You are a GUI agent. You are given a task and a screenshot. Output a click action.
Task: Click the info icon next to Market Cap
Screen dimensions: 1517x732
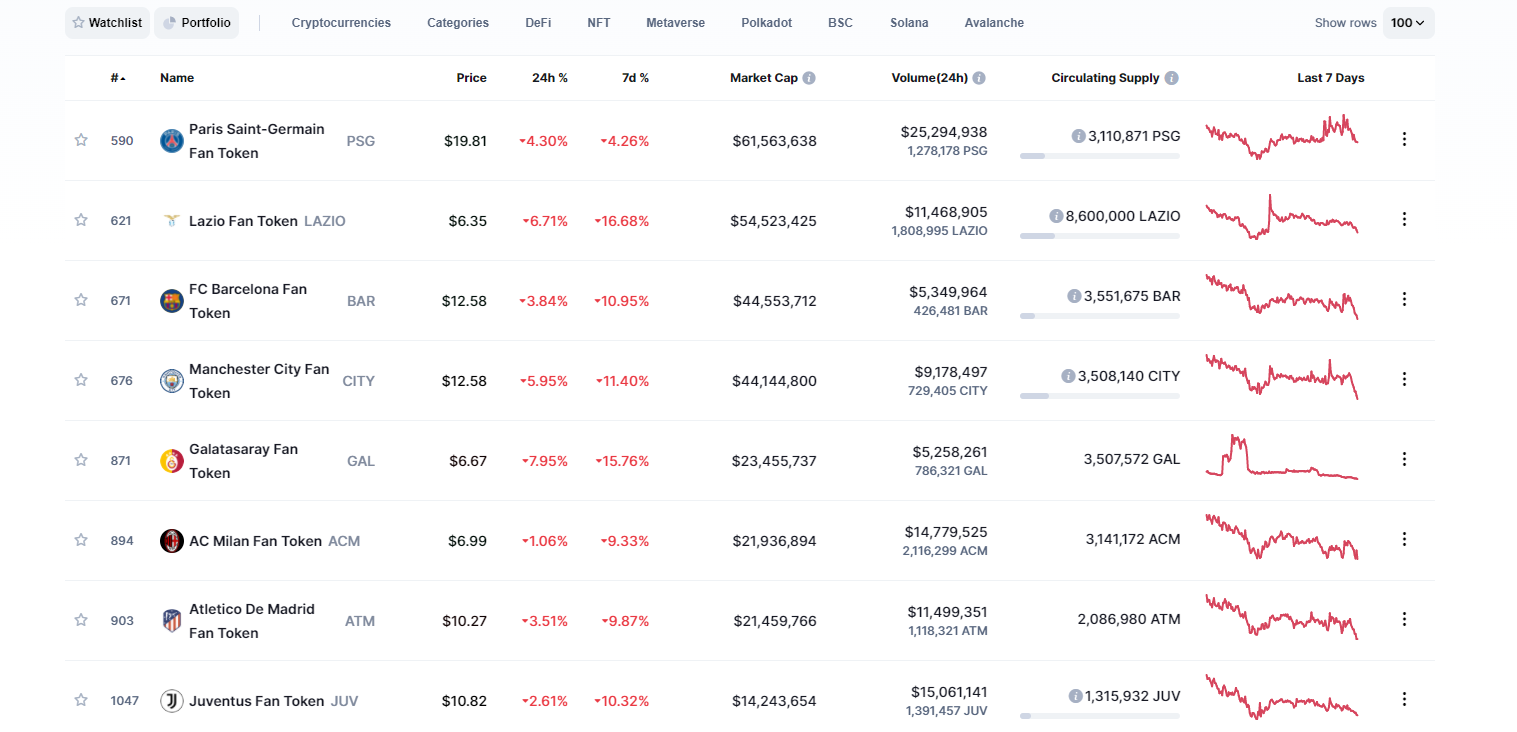tap(809, 78)
